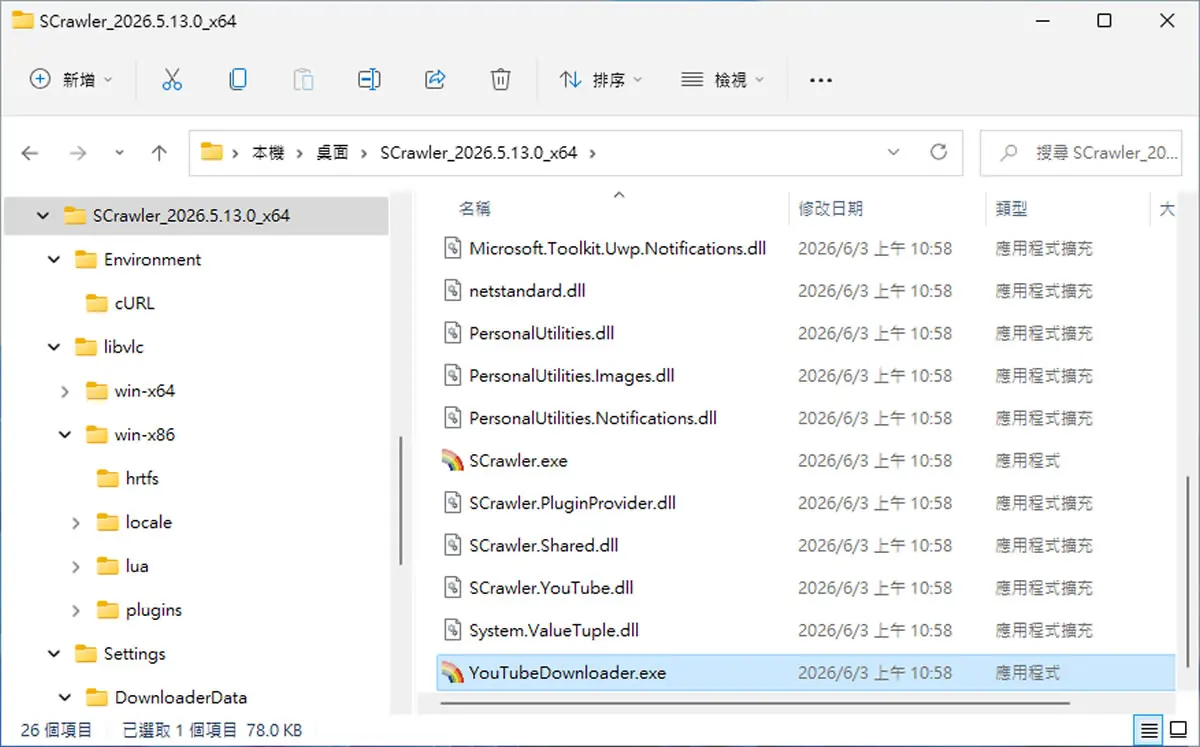Click the PersonalUtilities.dll file icon
1200x747 pixels.
click(453, 333)
